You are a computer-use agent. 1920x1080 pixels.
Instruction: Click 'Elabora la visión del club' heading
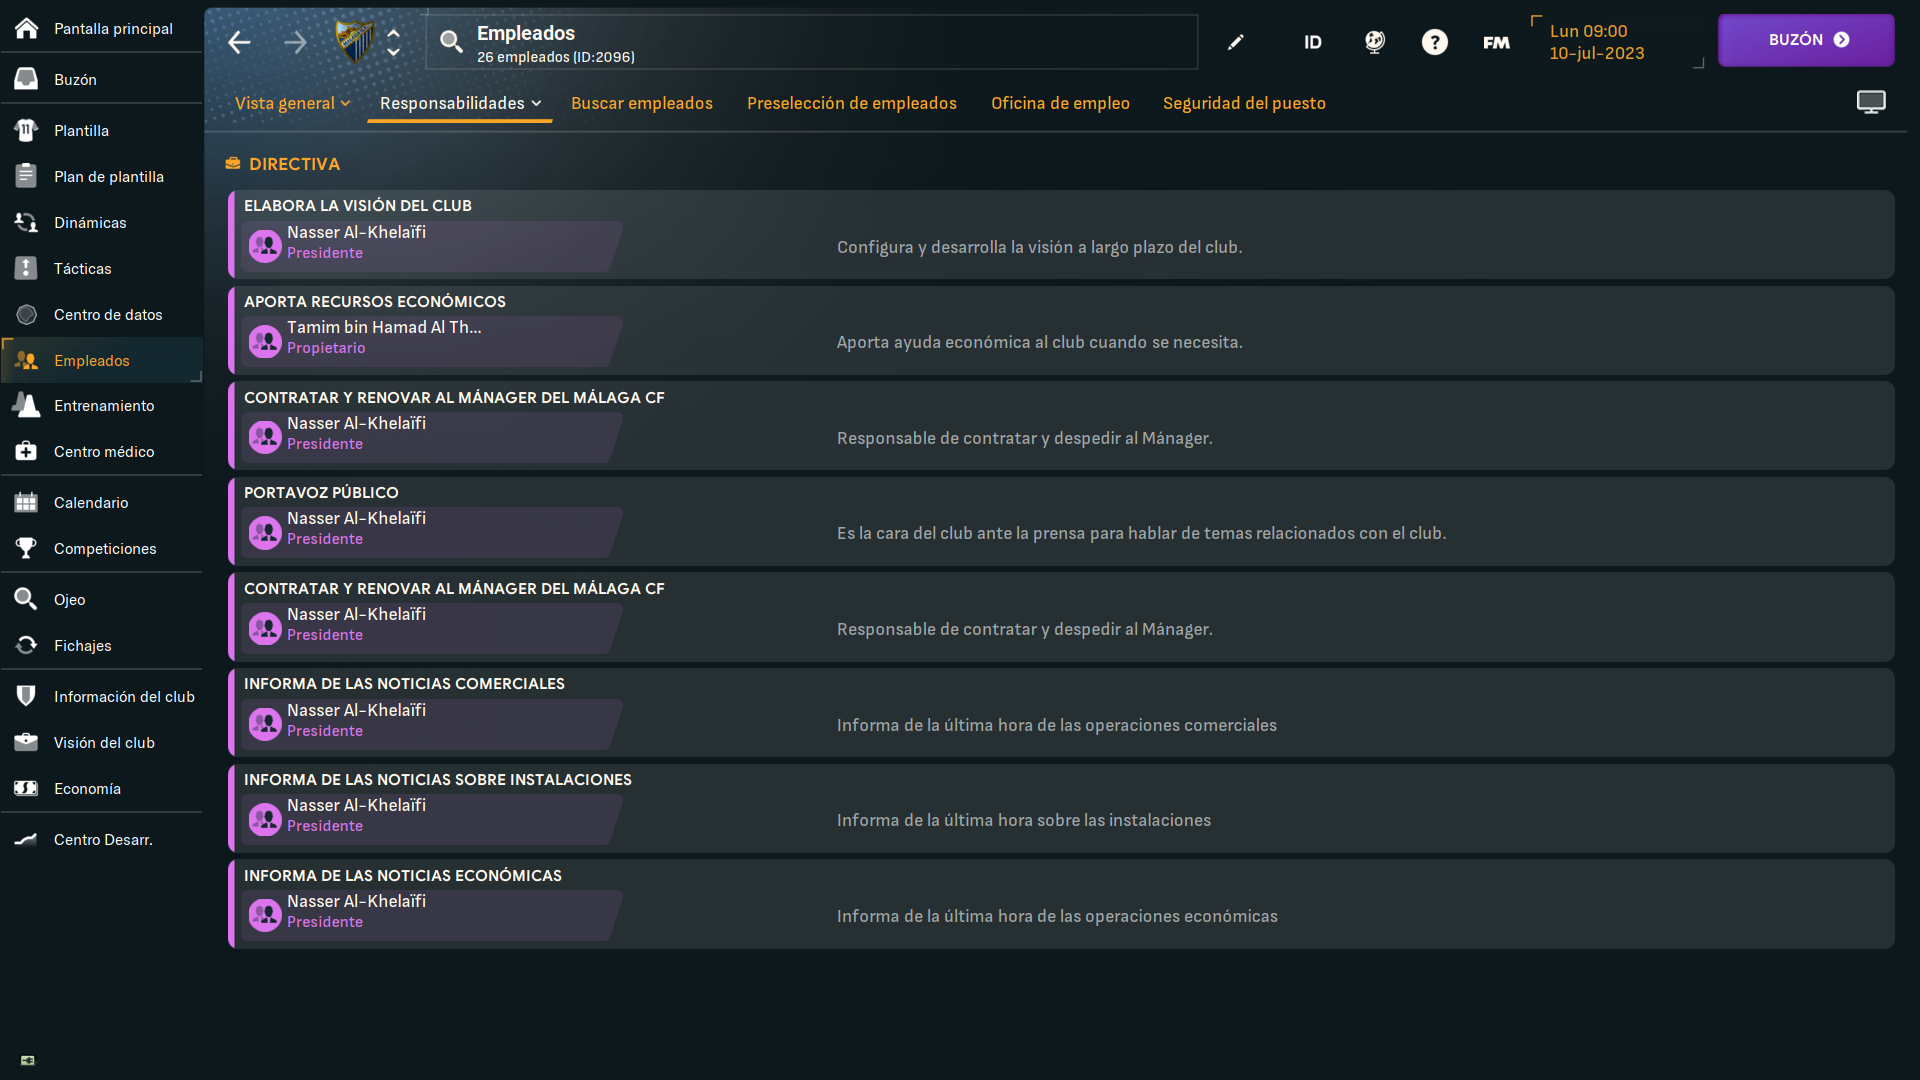tap(358, 205)
